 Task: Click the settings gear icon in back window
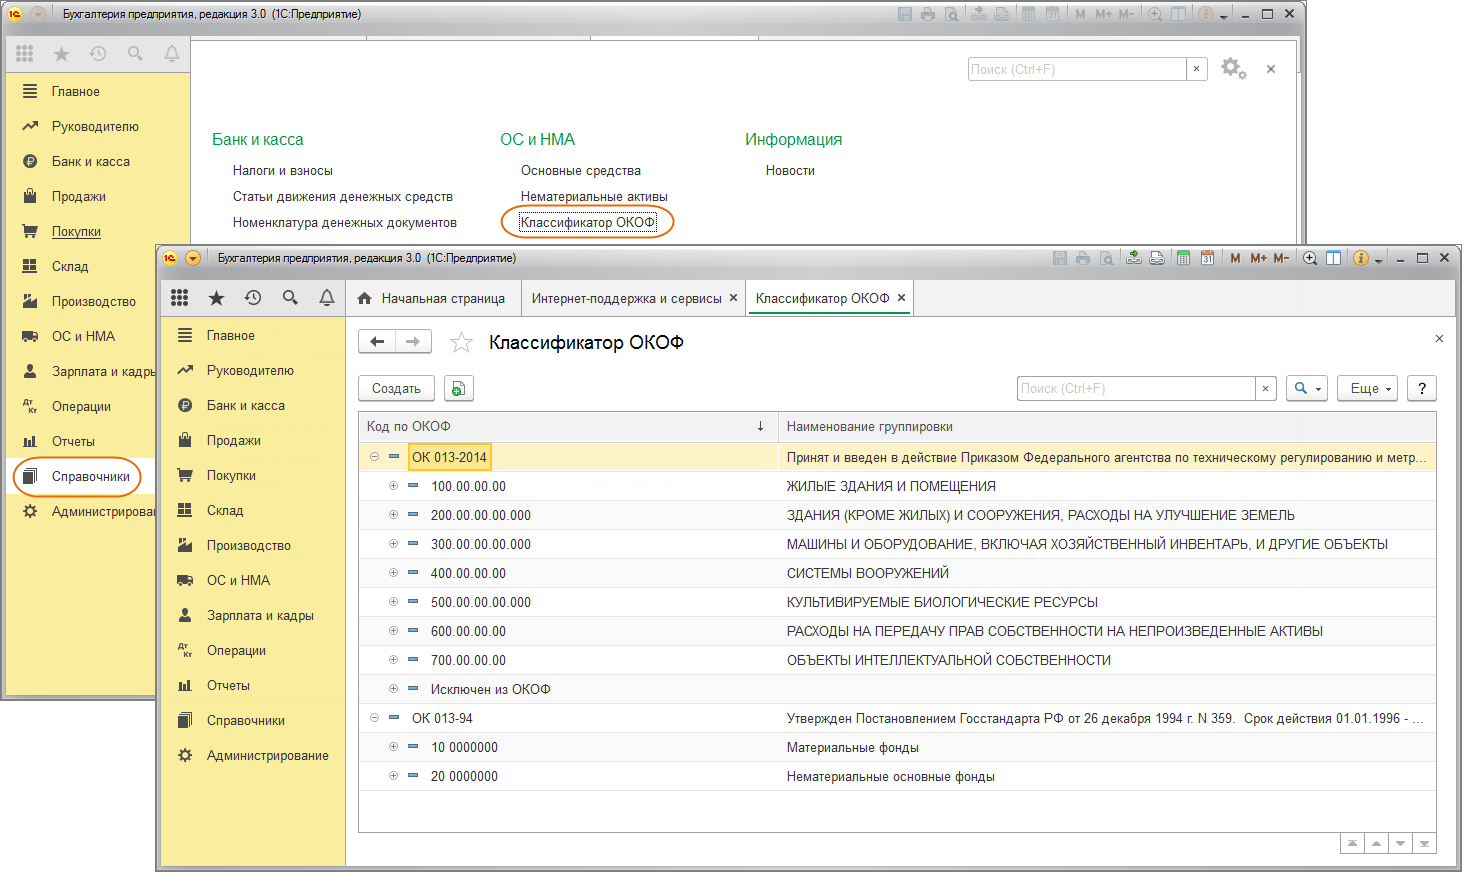point(1233,68)
